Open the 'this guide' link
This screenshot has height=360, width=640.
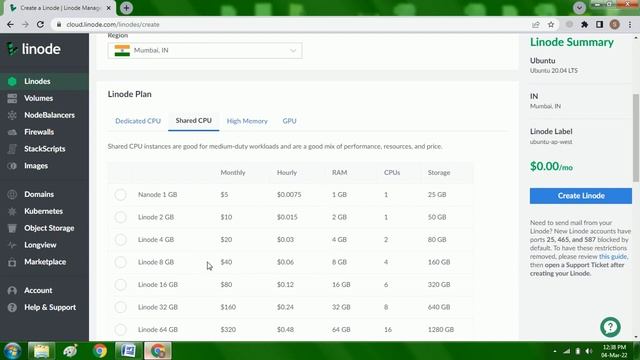click(613, 257)
